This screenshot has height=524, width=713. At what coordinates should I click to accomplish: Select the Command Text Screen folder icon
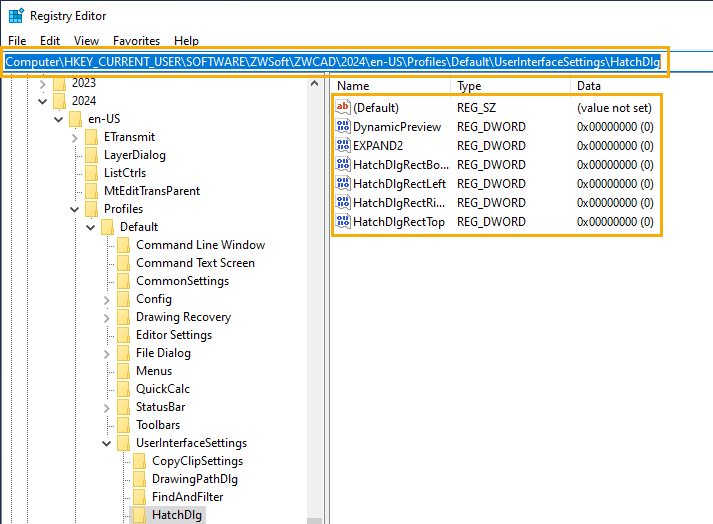(x=123, y=262)
